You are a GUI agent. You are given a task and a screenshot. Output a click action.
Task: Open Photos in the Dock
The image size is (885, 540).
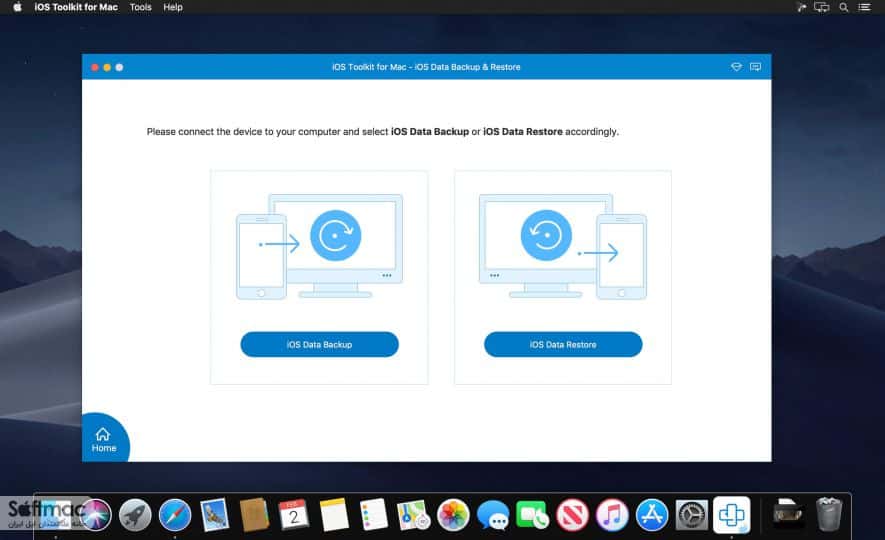click(453, 515)
